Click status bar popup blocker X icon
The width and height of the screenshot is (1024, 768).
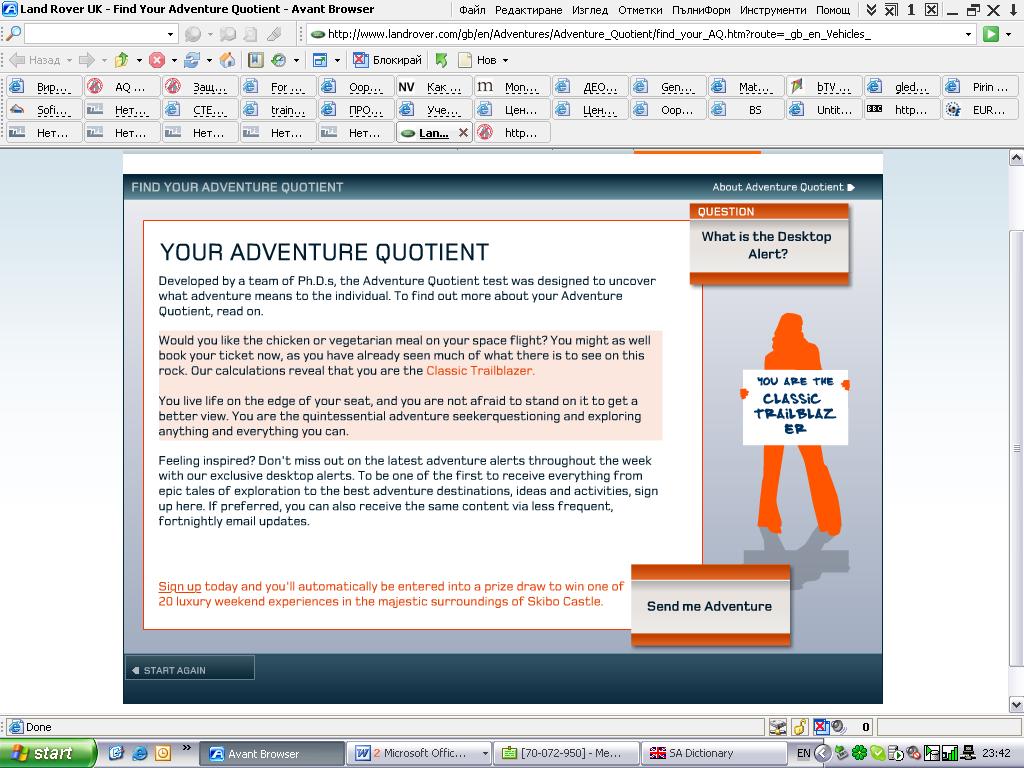821,727
